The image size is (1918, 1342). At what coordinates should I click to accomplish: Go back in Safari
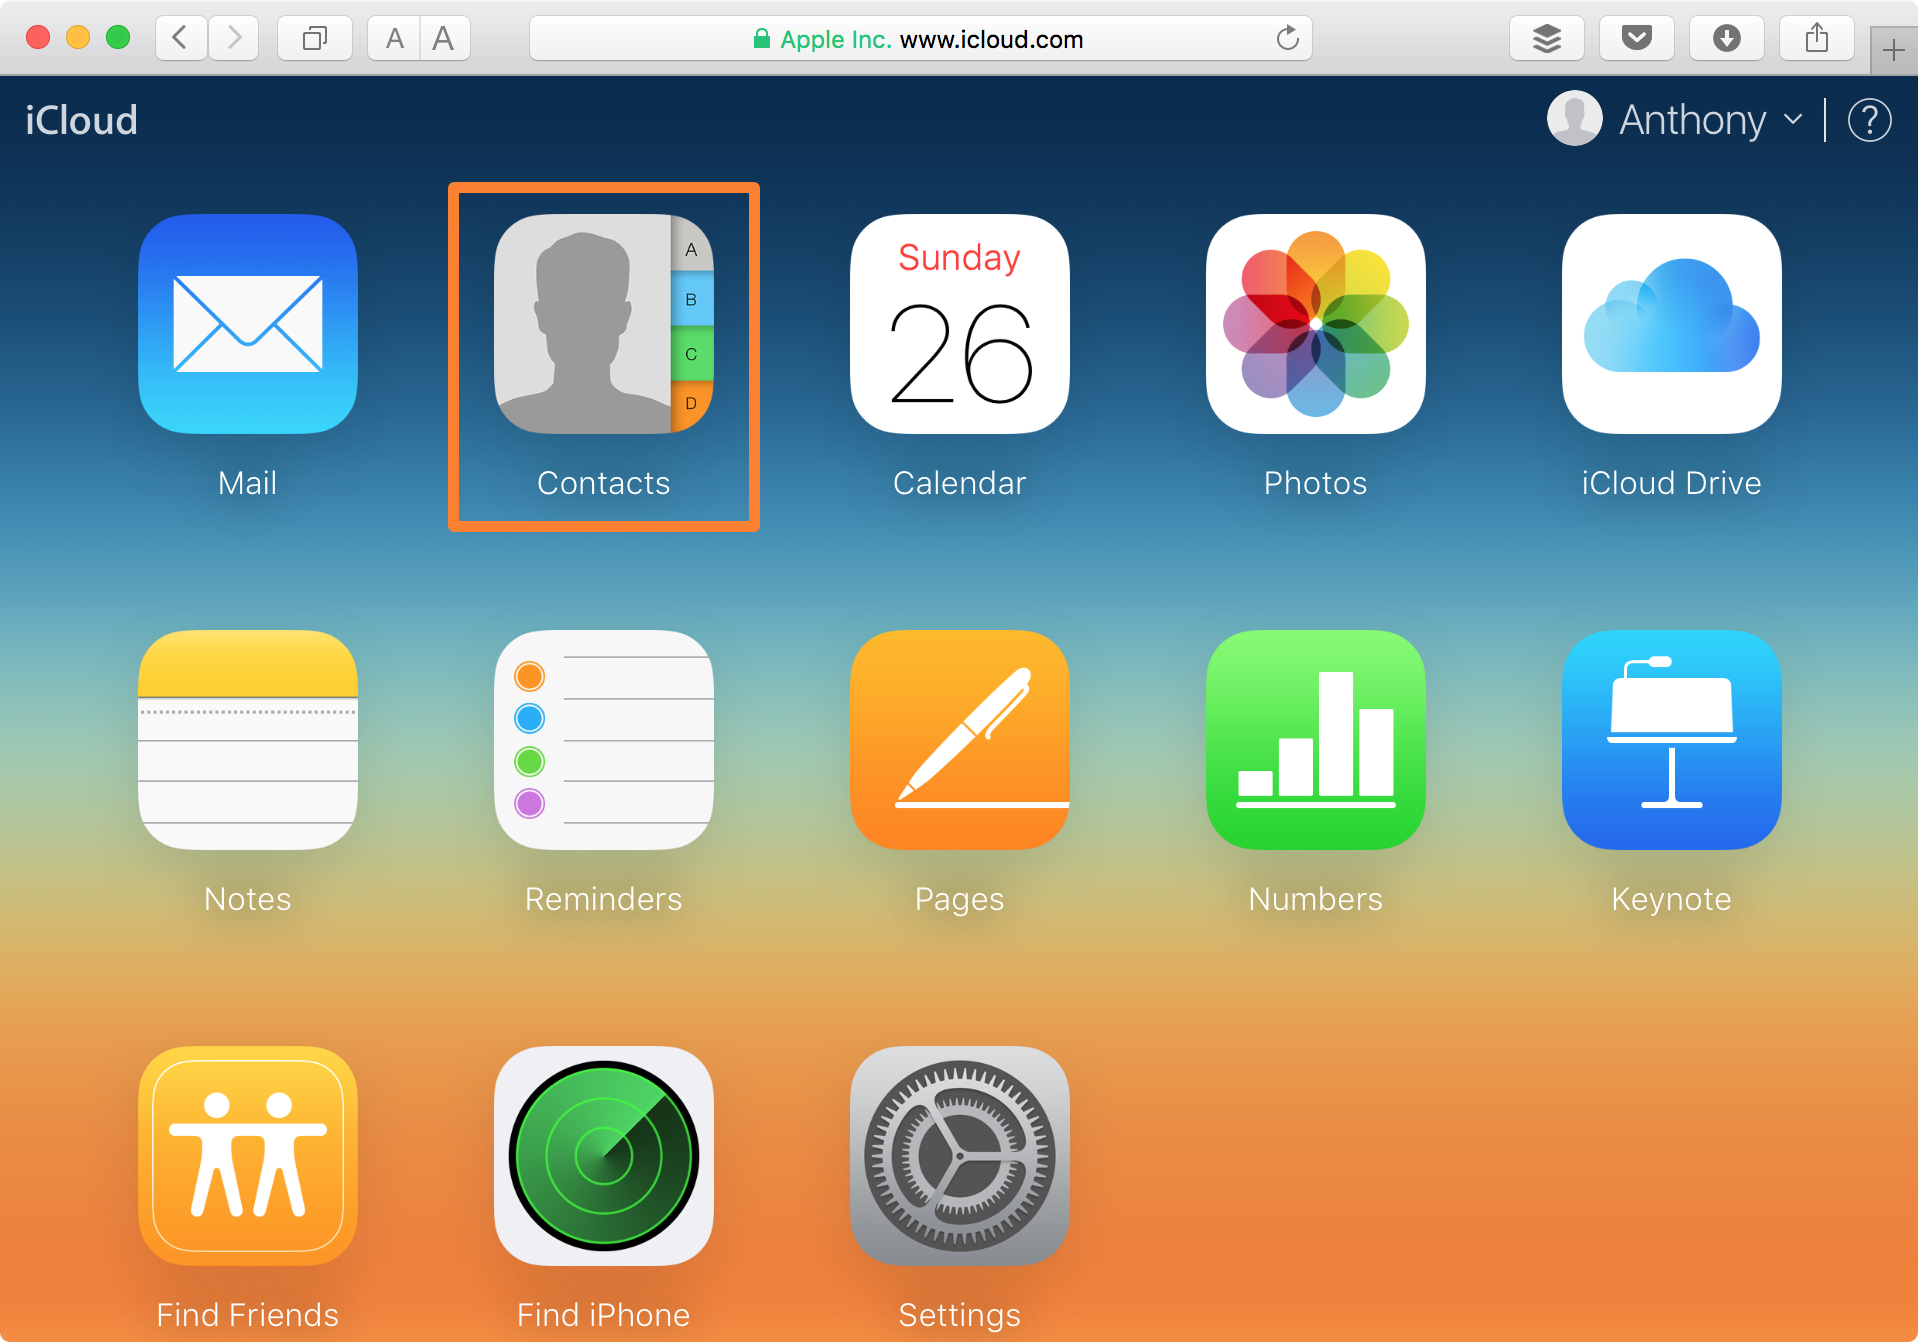tap(181, 38)
